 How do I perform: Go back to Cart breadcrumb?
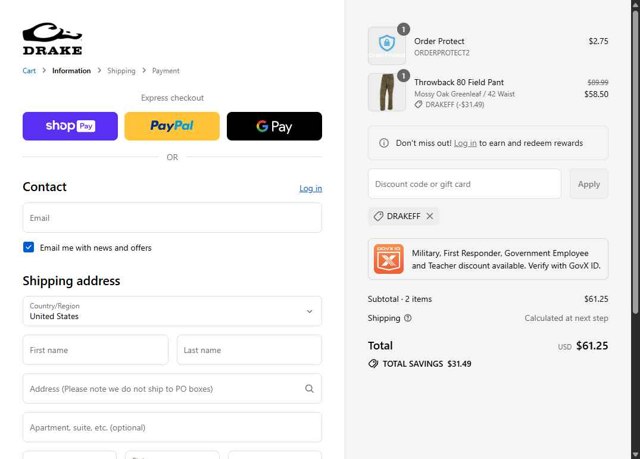[x=29, y=71]
